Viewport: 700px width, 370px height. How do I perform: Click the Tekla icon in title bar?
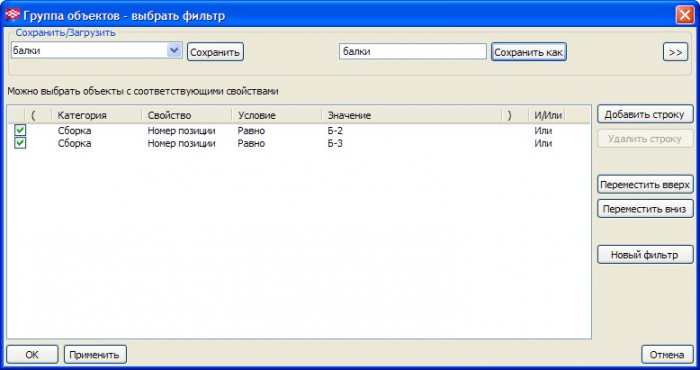[x=12, y=16]
